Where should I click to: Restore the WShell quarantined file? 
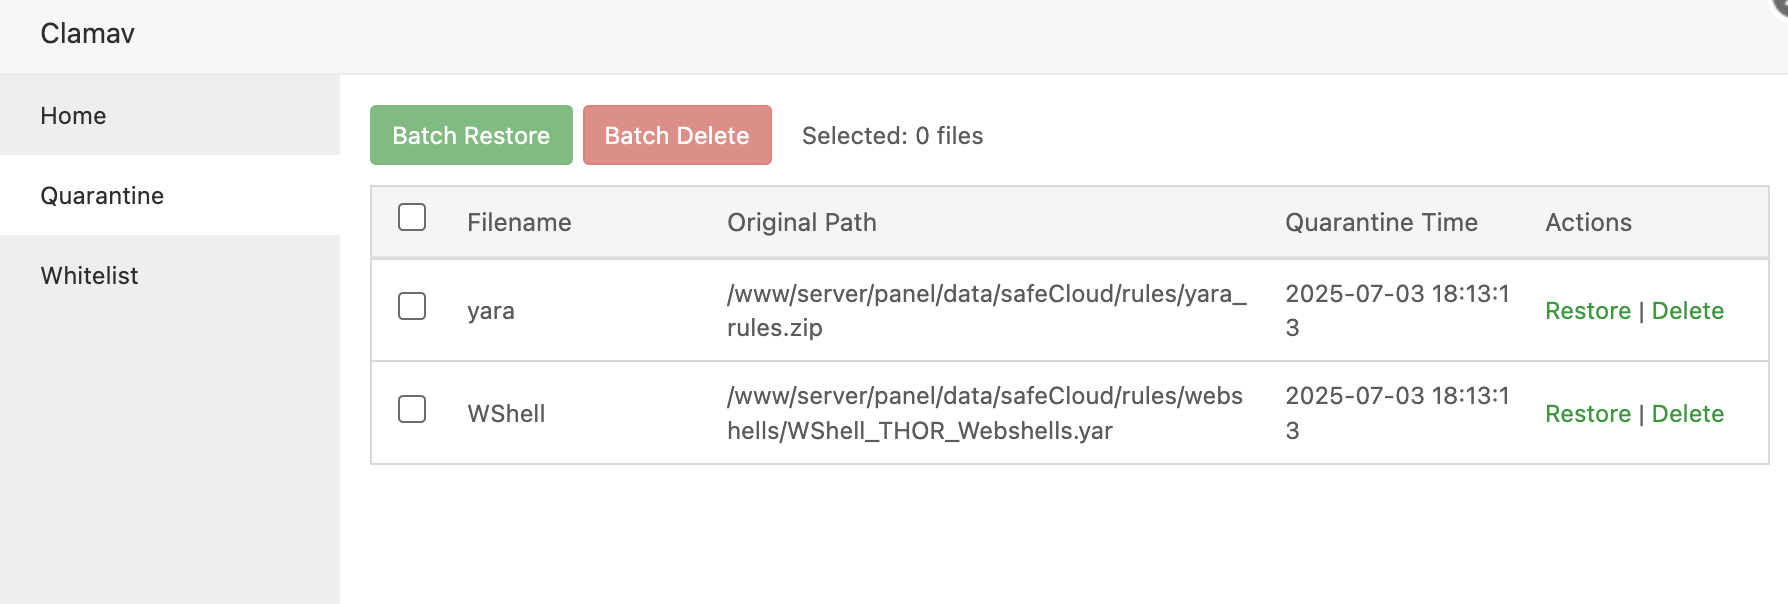1587,414
